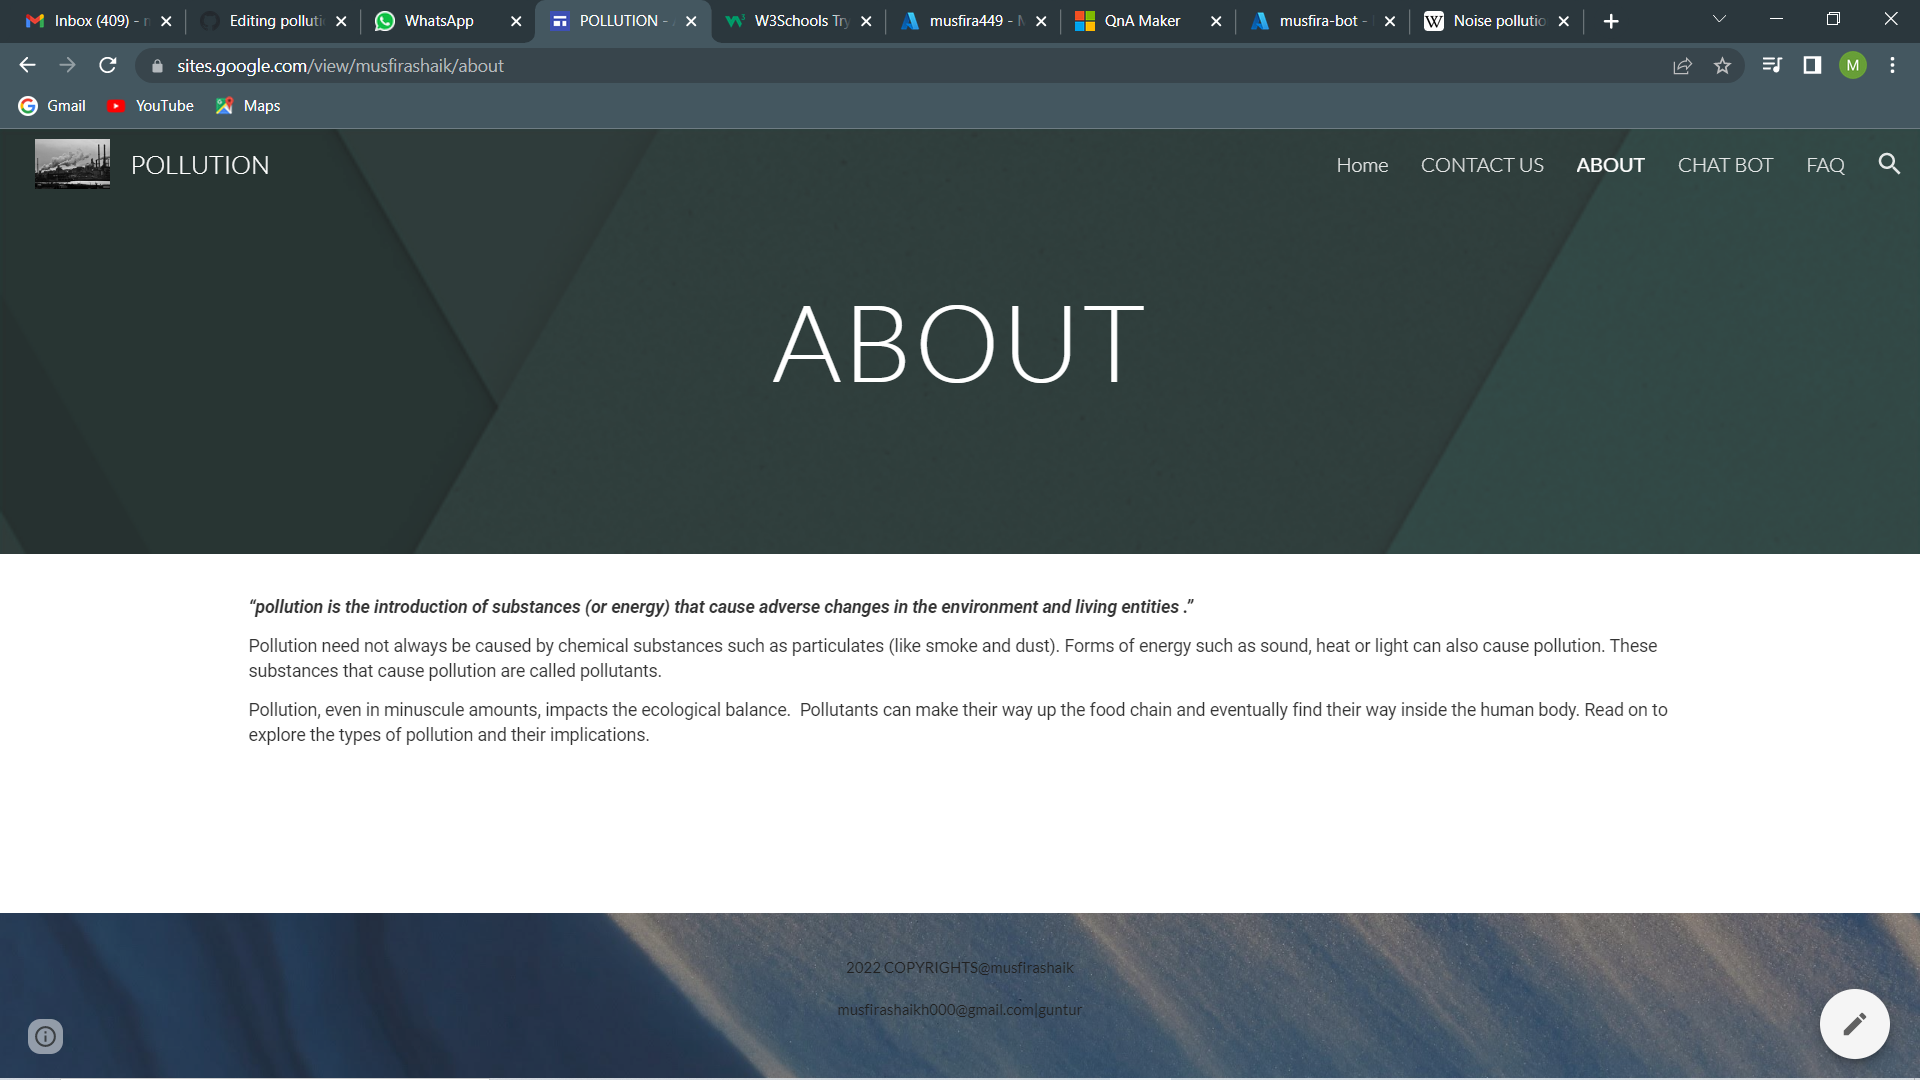Screen dimensions: 1920x1080
Task: Reload the page
Action: [107, 65]
